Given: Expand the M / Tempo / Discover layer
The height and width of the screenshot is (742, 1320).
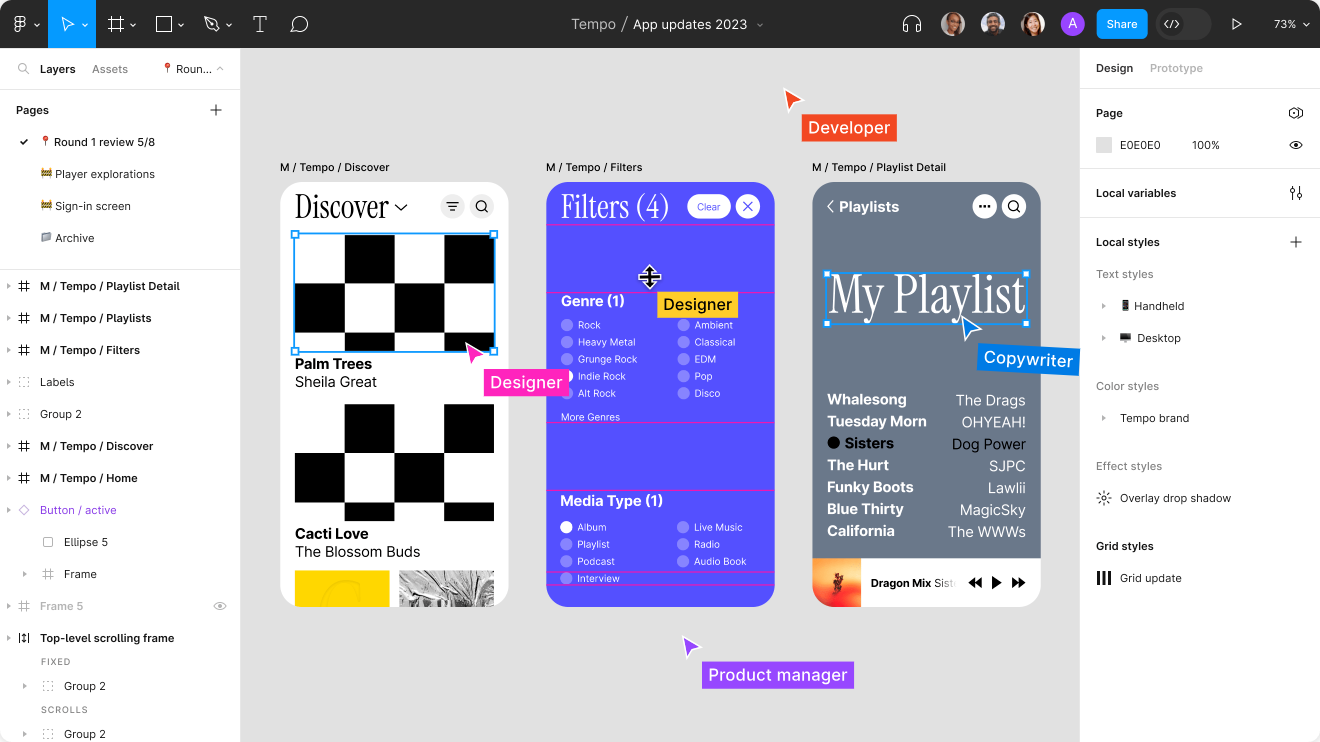Looking at the screenshot, I should point(9,446).
